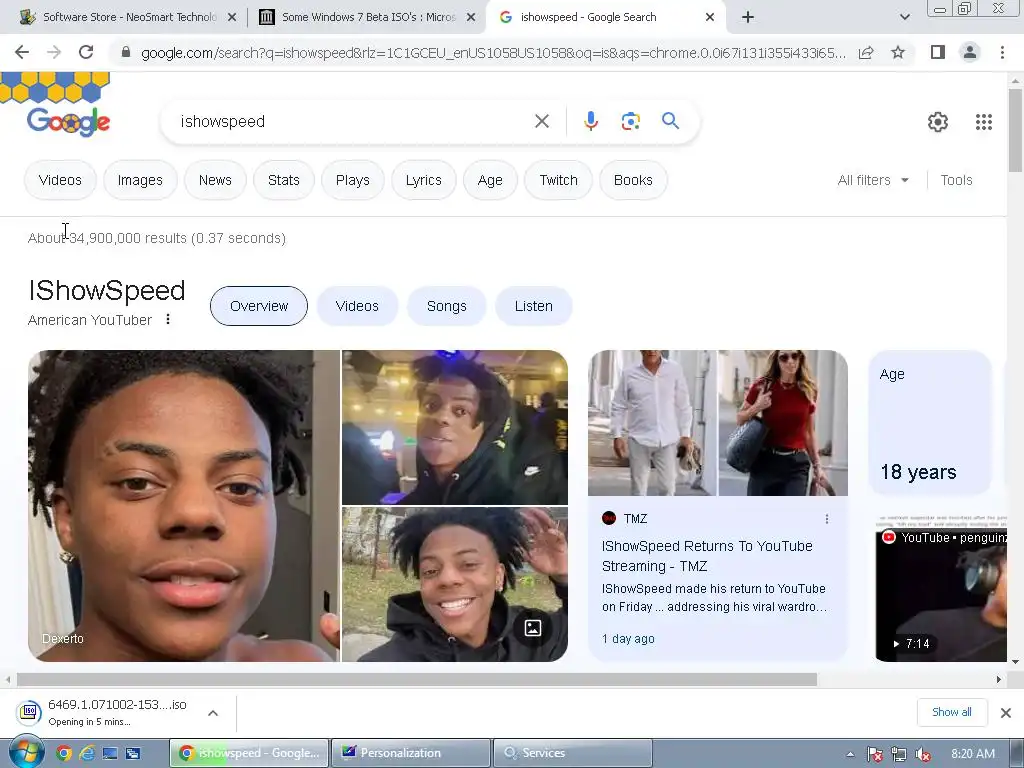Image resolution: width=1024 pixels, height=768 pixels.
Task: Open the large Dexerto photo of IShowSpeed
Action: 184,506
